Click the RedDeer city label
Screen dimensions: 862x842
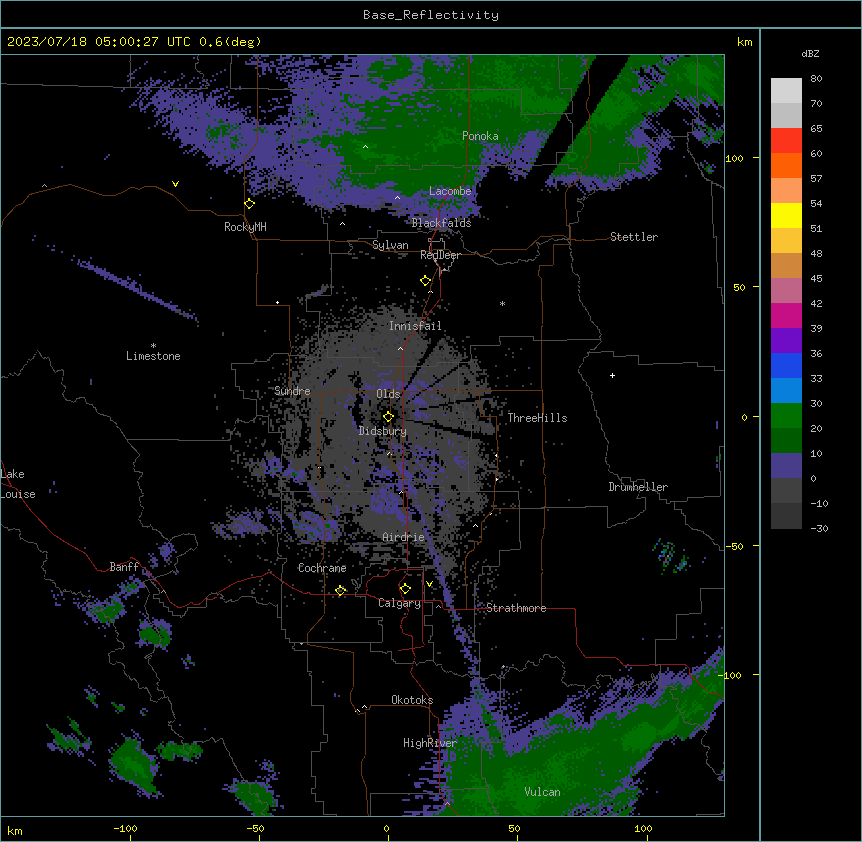440,255
